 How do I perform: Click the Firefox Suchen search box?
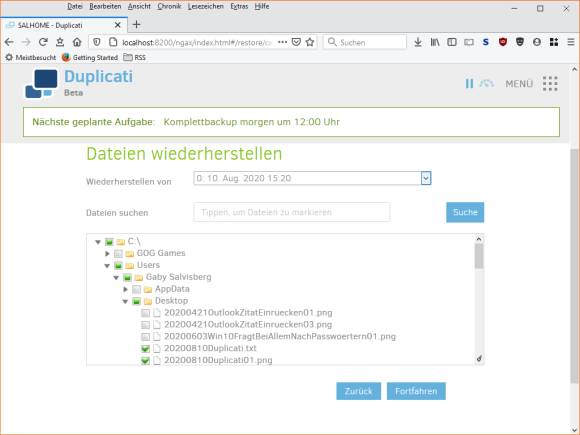coord(365,42)
